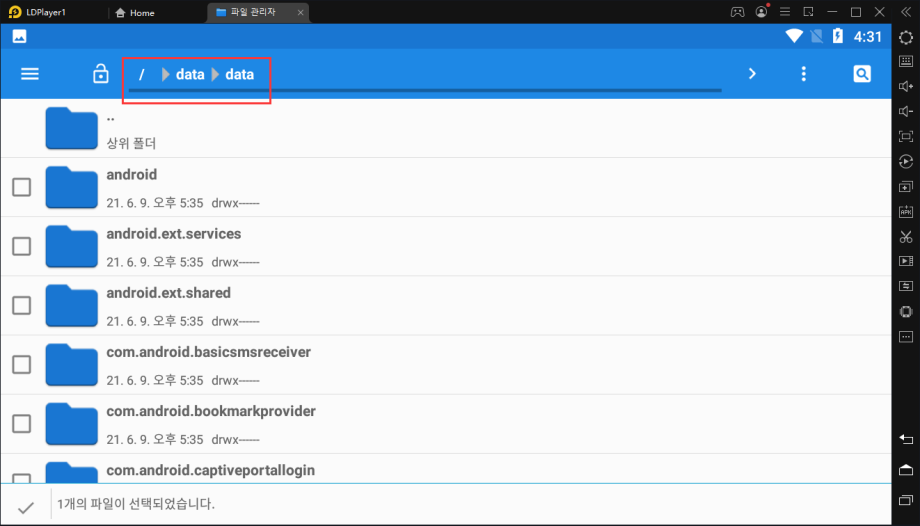Click the LDPlayer volume down icon

pyautogui.click(x=906, y=111)
